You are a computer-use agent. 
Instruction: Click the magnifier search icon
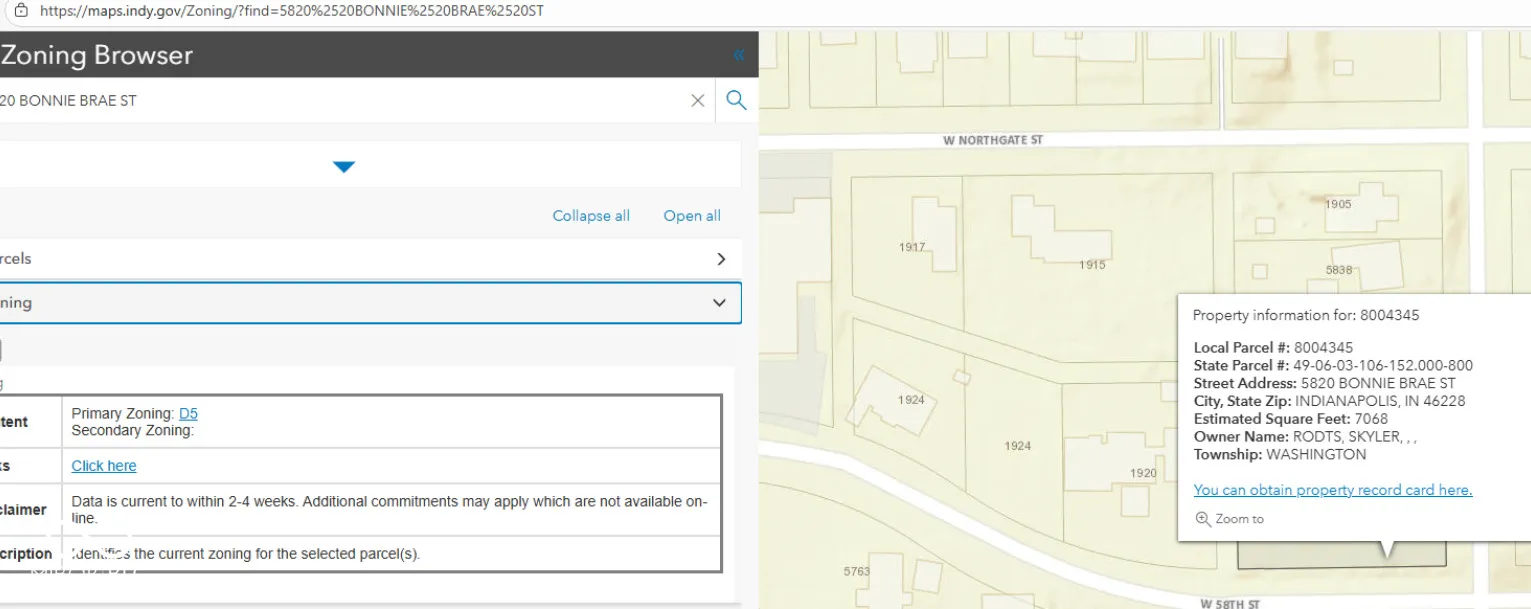click(x=737, y=100)
